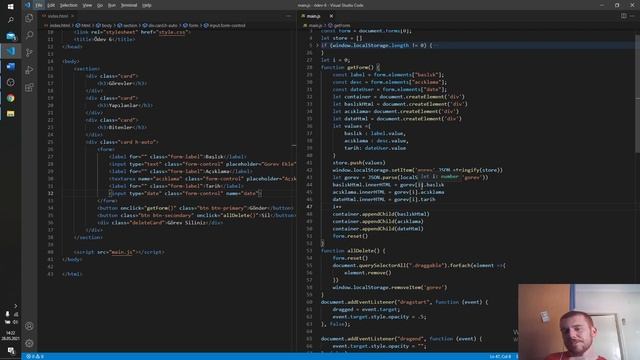Click the input.form-control breadcrumb
640x360 pixels.
click(224, 25)
